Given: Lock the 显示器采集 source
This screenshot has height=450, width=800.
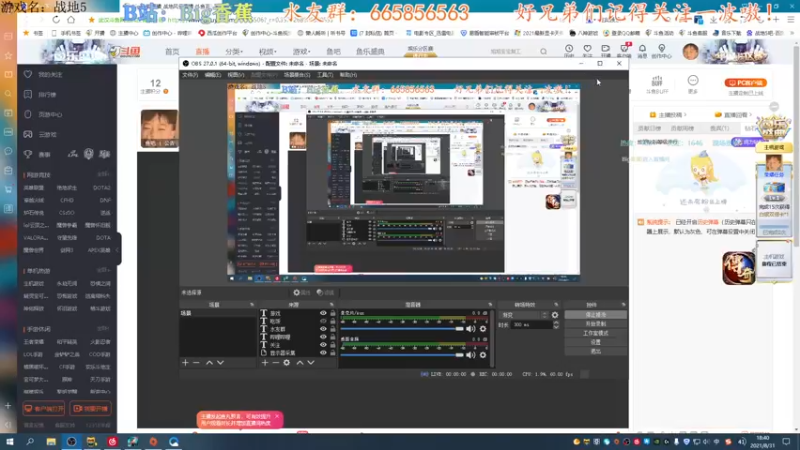Looking at the screenshot, I should coord(333,353).
